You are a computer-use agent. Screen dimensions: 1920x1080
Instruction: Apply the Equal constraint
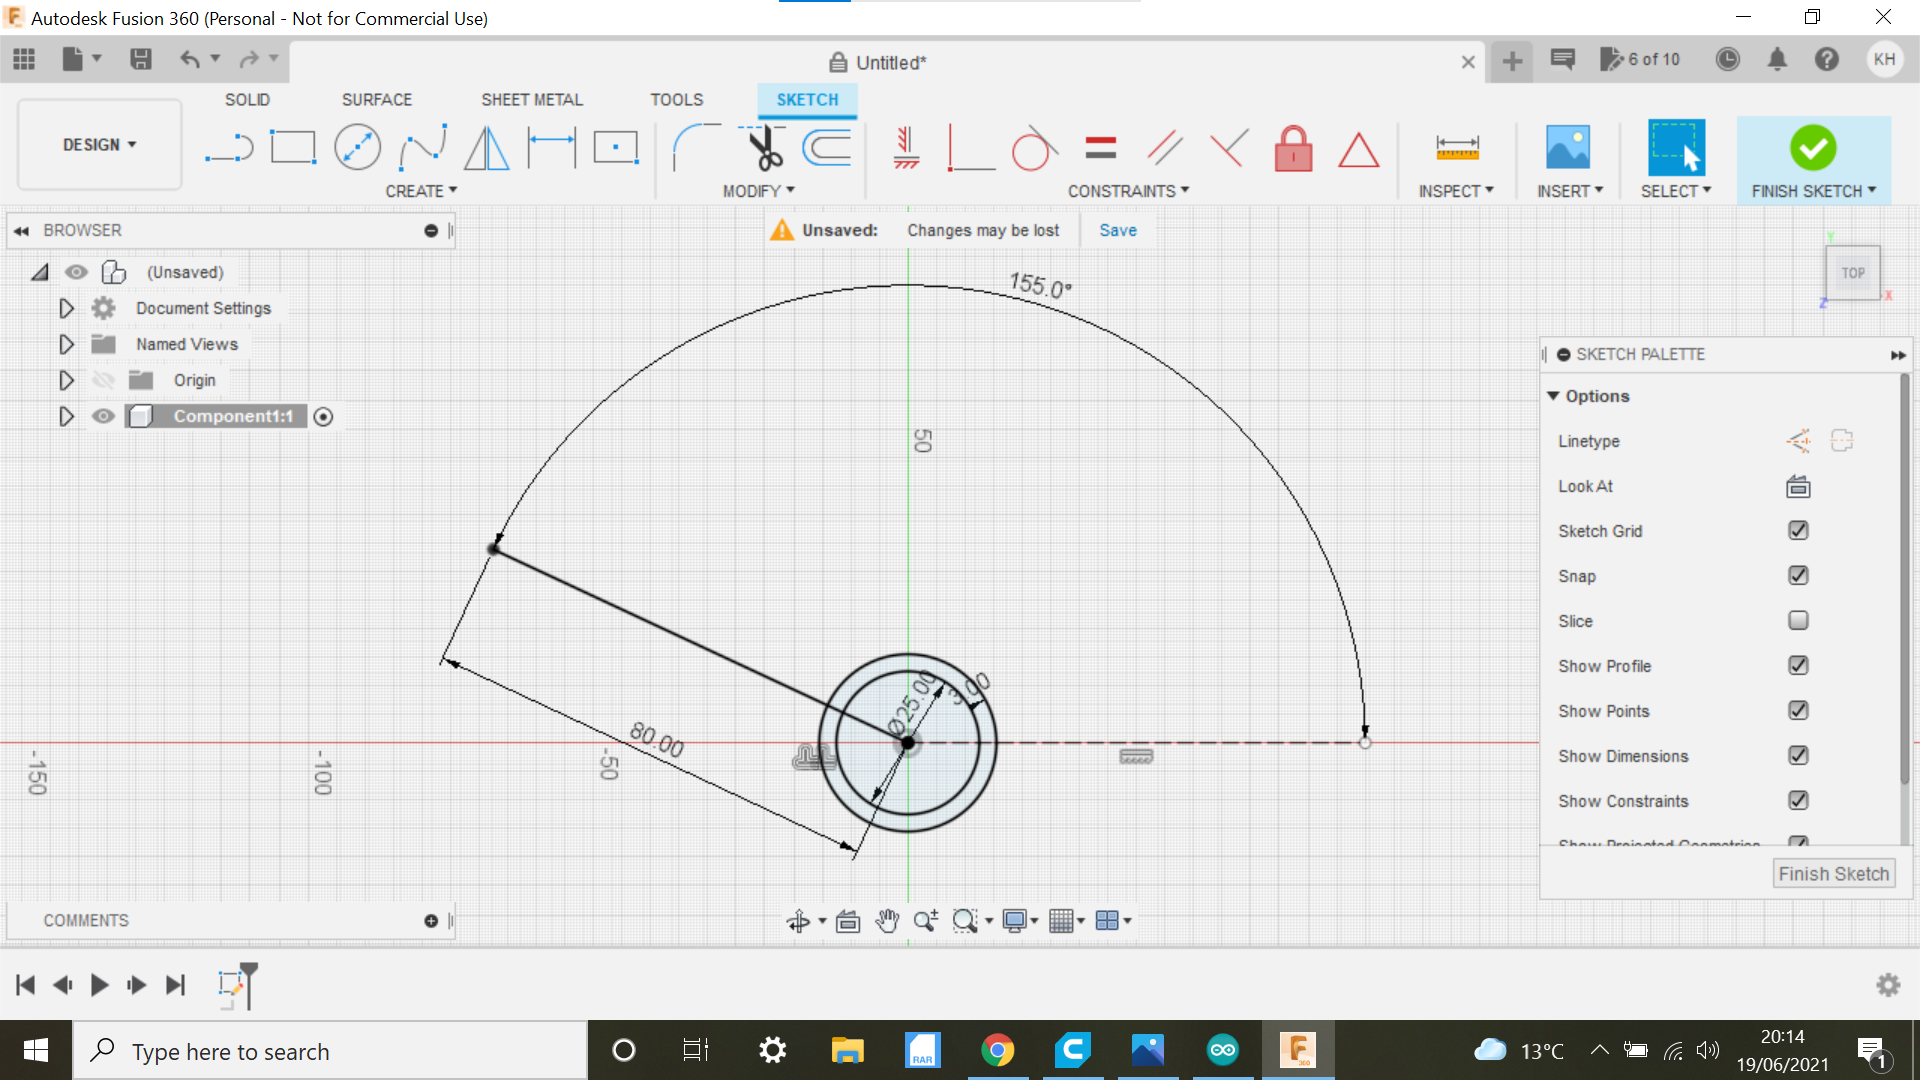tap(1099, 148)
